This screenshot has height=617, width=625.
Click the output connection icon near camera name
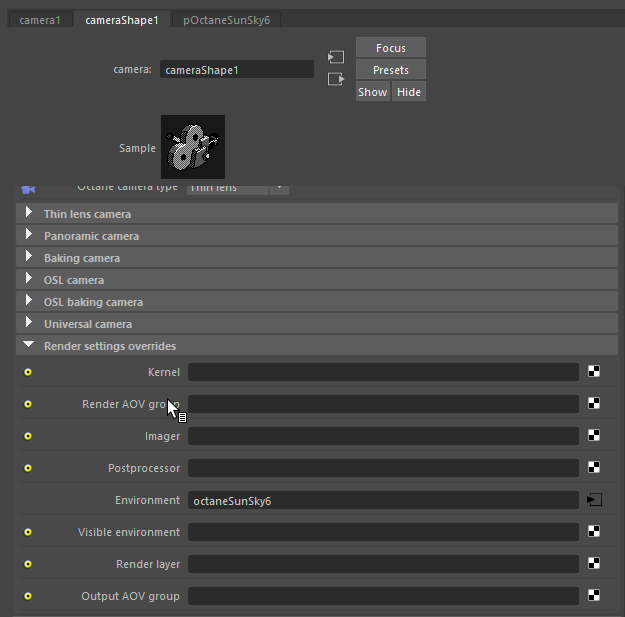tap(336, 79)
